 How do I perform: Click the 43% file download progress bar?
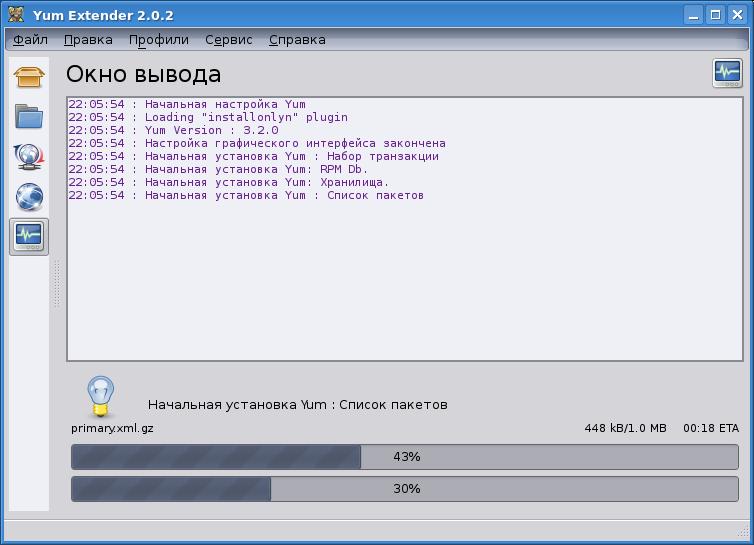(405, 456)
